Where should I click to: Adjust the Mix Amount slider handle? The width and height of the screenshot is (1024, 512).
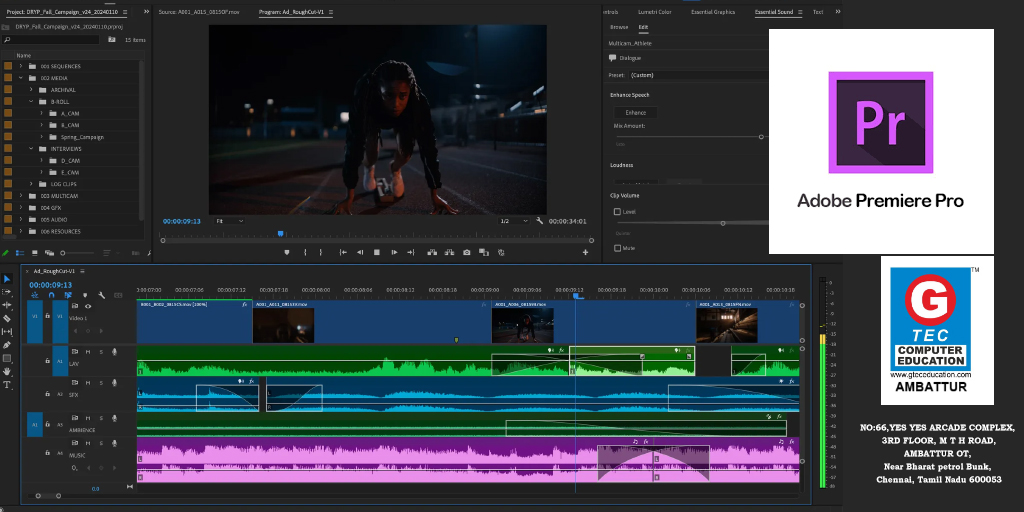760,136
